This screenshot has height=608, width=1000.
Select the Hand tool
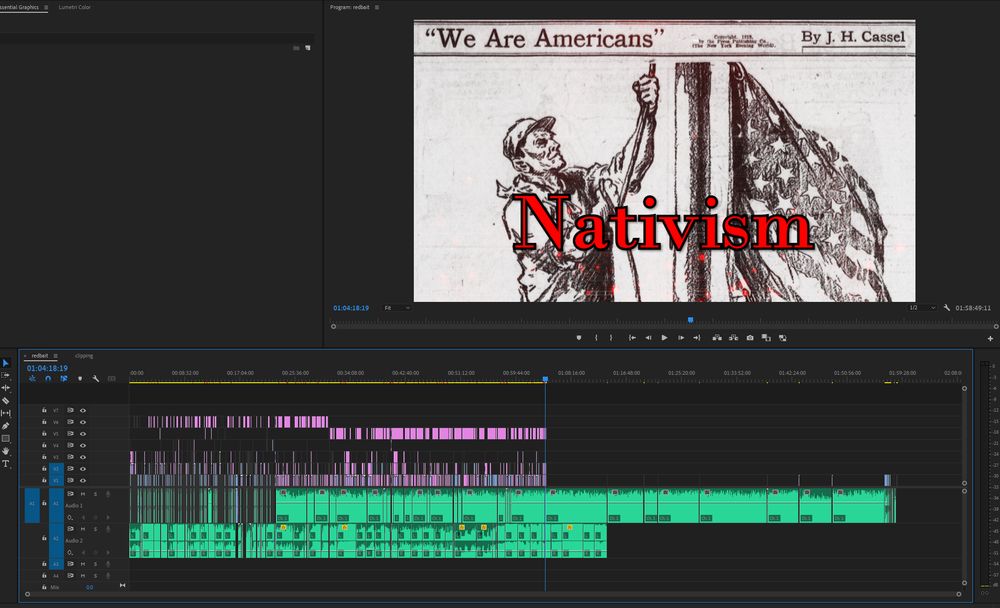click(x=6, y=451)
